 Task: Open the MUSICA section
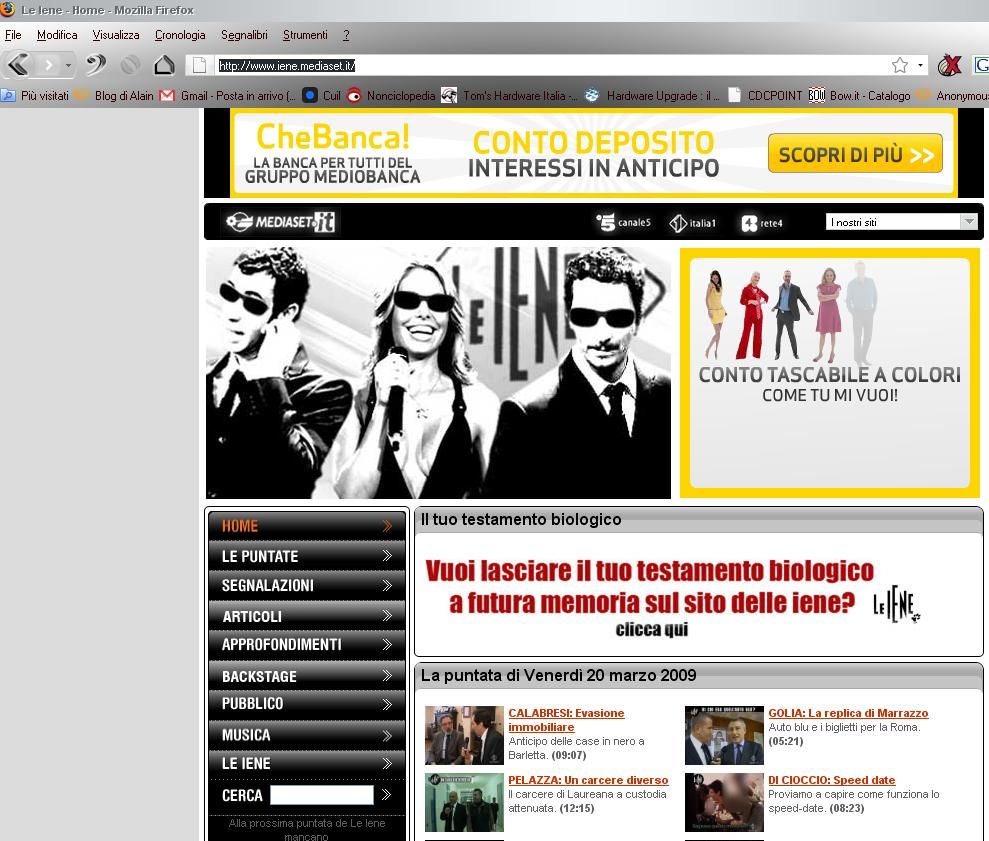(x=307, y=735)
